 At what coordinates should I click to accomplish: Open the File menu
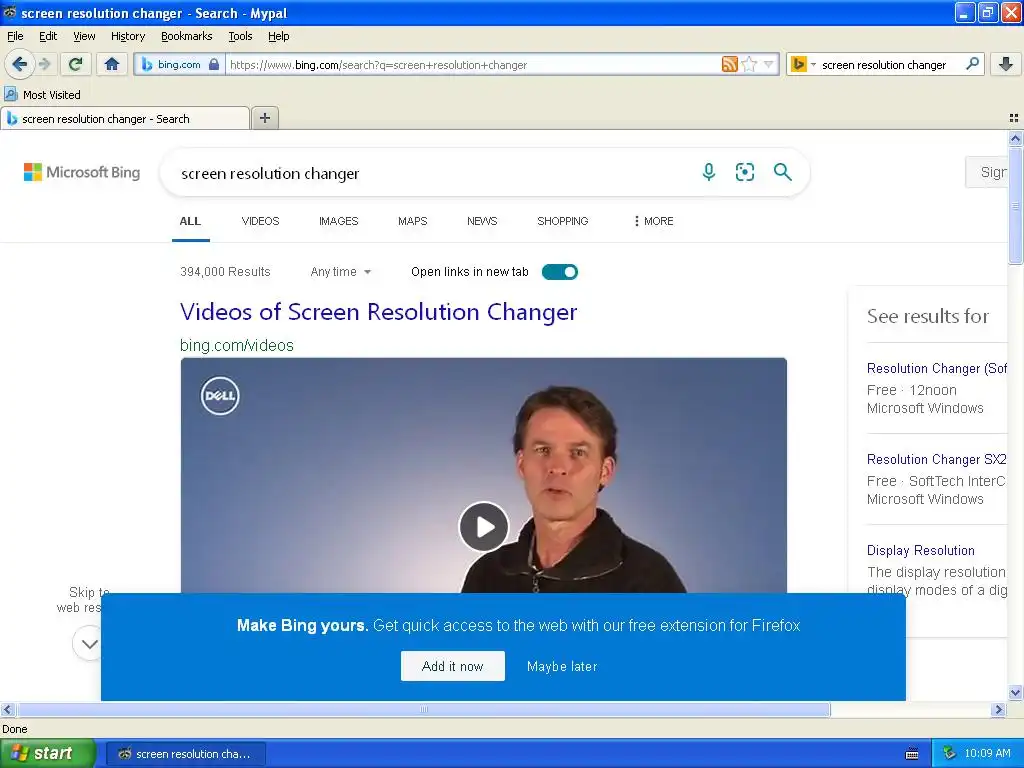pyautogui.click(x=15, y=36)
